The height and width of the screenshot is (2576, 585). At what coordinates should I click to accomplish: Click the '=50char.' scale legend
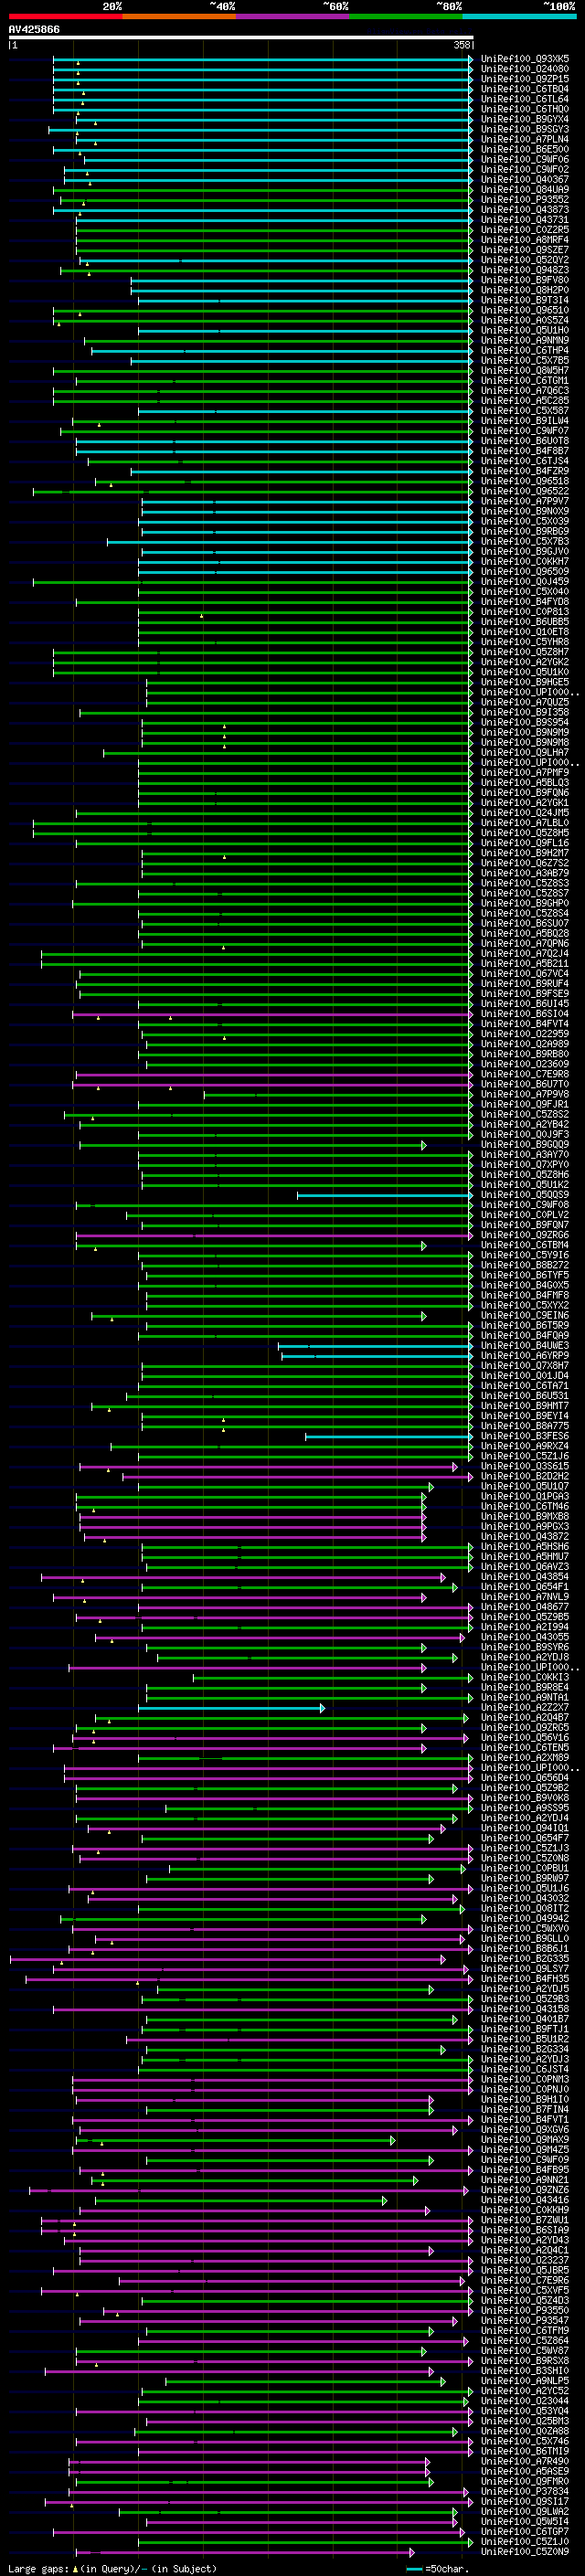tap(446, 2568)
